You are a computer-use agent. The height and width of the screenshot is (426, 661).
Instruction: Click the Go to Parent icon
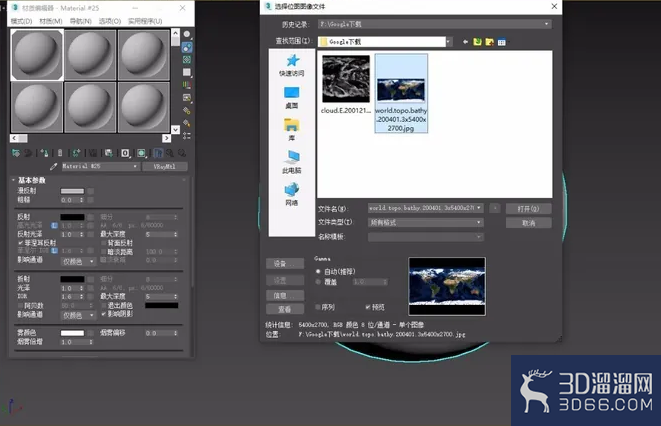point(170,153)
